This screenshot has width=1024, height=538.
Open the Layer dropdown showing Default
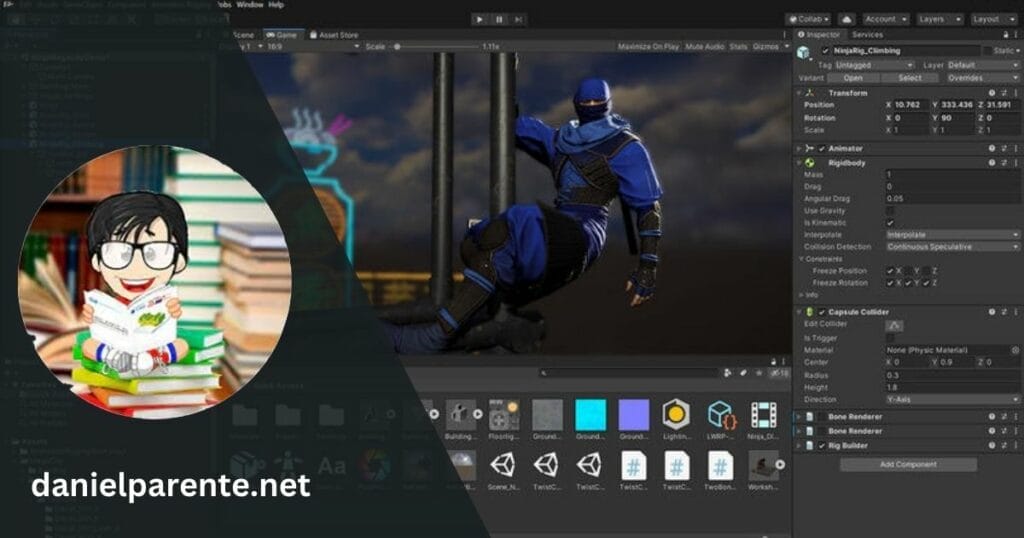[982, 65]
